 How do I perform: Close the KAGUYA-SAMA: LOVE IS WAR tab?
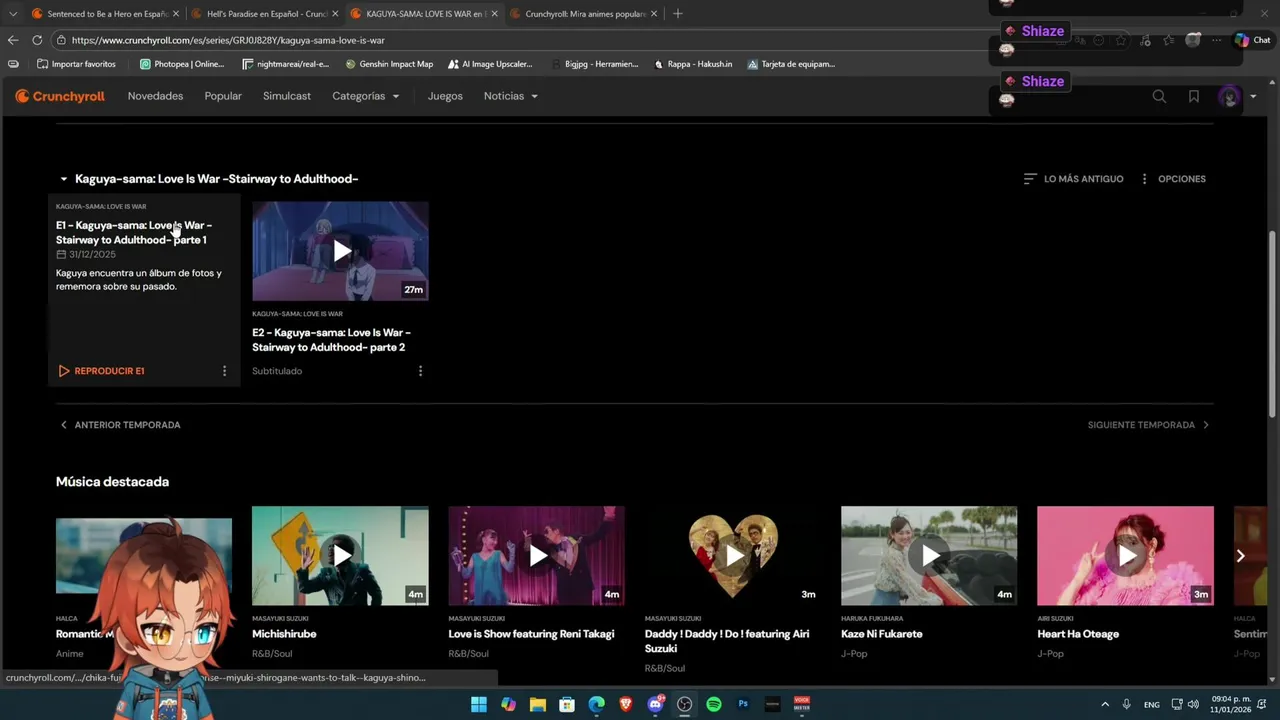click(494, 14)
